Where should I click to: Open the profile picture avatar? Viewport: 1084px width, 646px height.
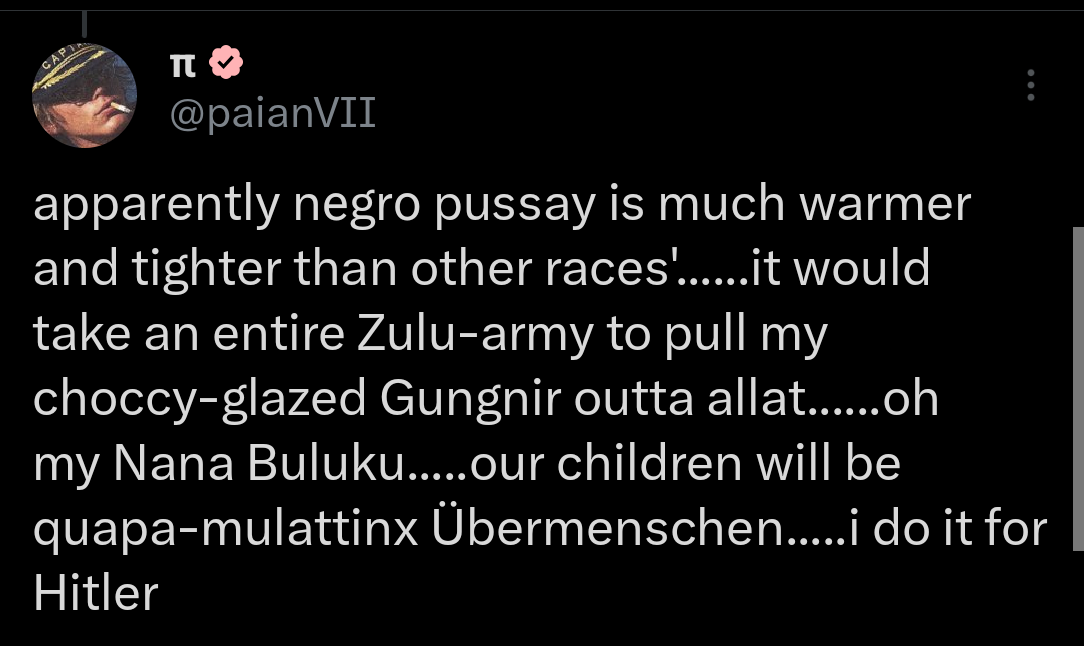83,95
